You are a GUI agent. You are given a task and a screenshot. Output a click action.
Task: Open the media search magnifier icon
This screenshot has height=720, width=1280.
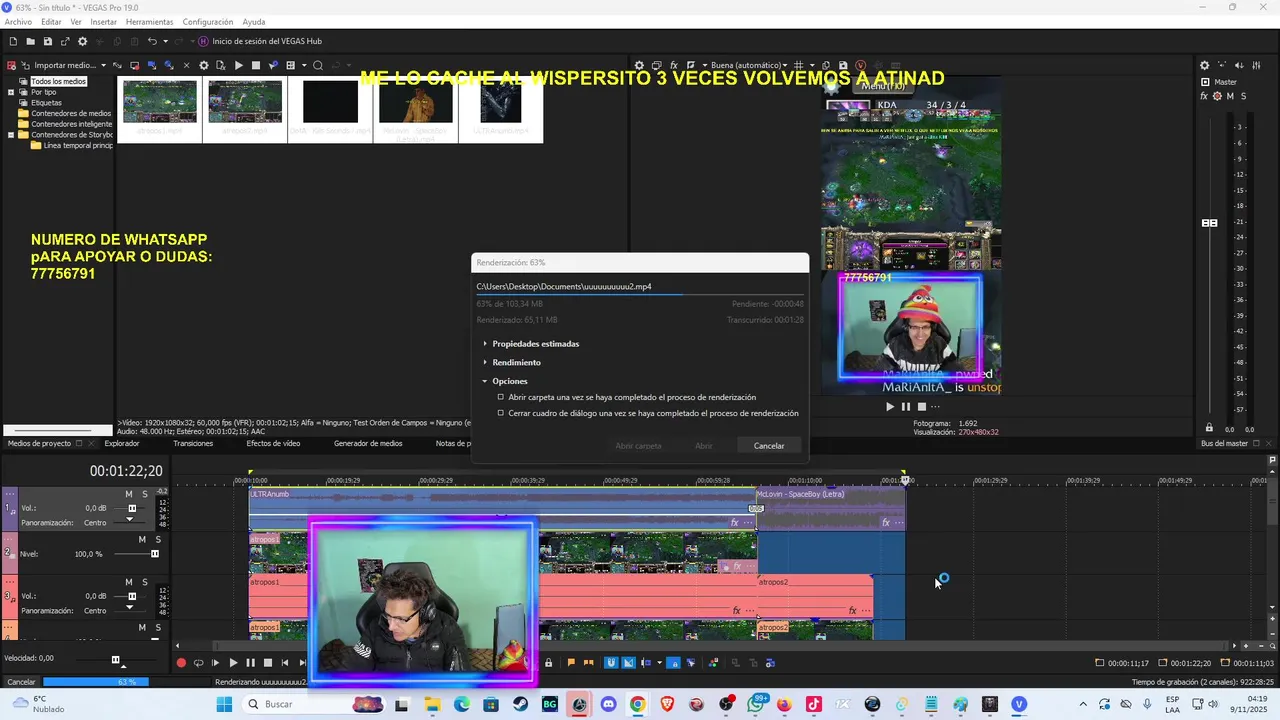[x=317, y=65]
